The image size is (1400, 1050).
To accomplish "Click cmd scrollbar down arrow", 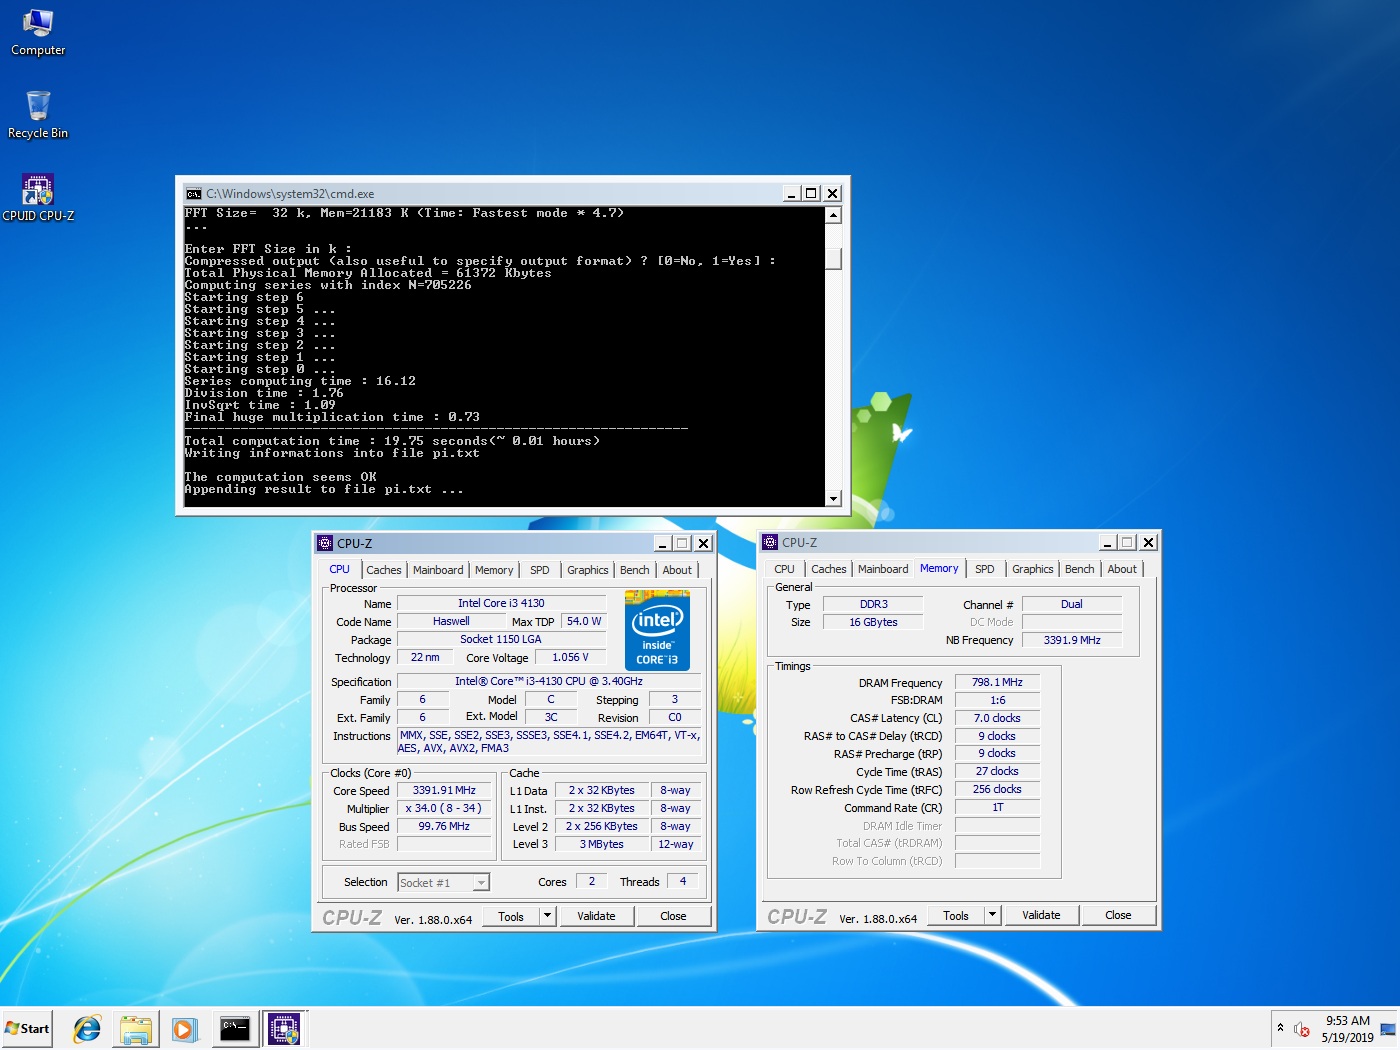I will click(x=834, y=498).
